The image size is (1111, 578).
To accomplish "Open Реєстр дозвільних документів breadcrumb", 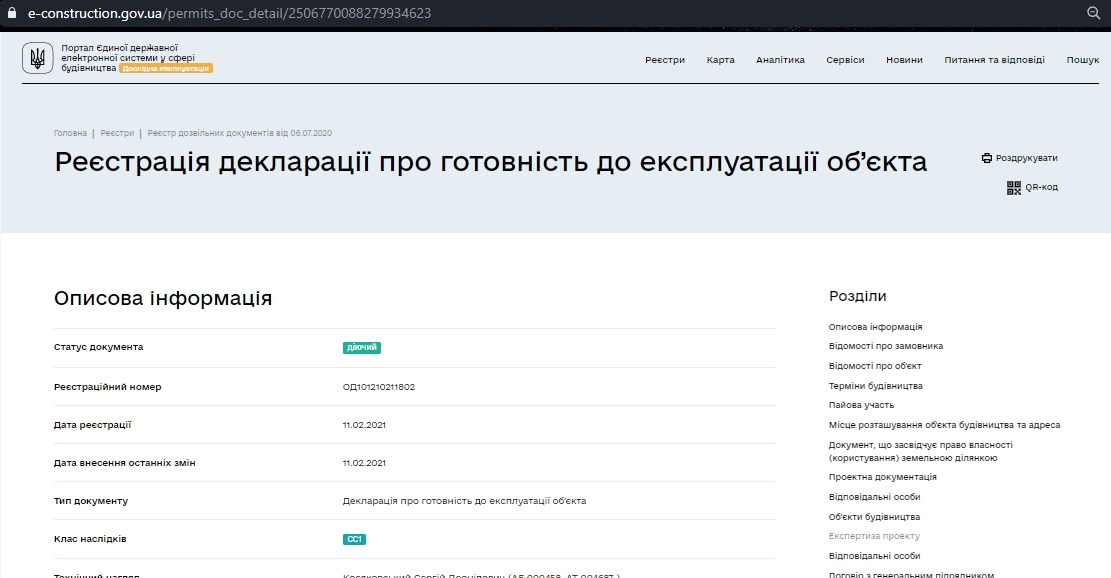I will click(239, 133).
